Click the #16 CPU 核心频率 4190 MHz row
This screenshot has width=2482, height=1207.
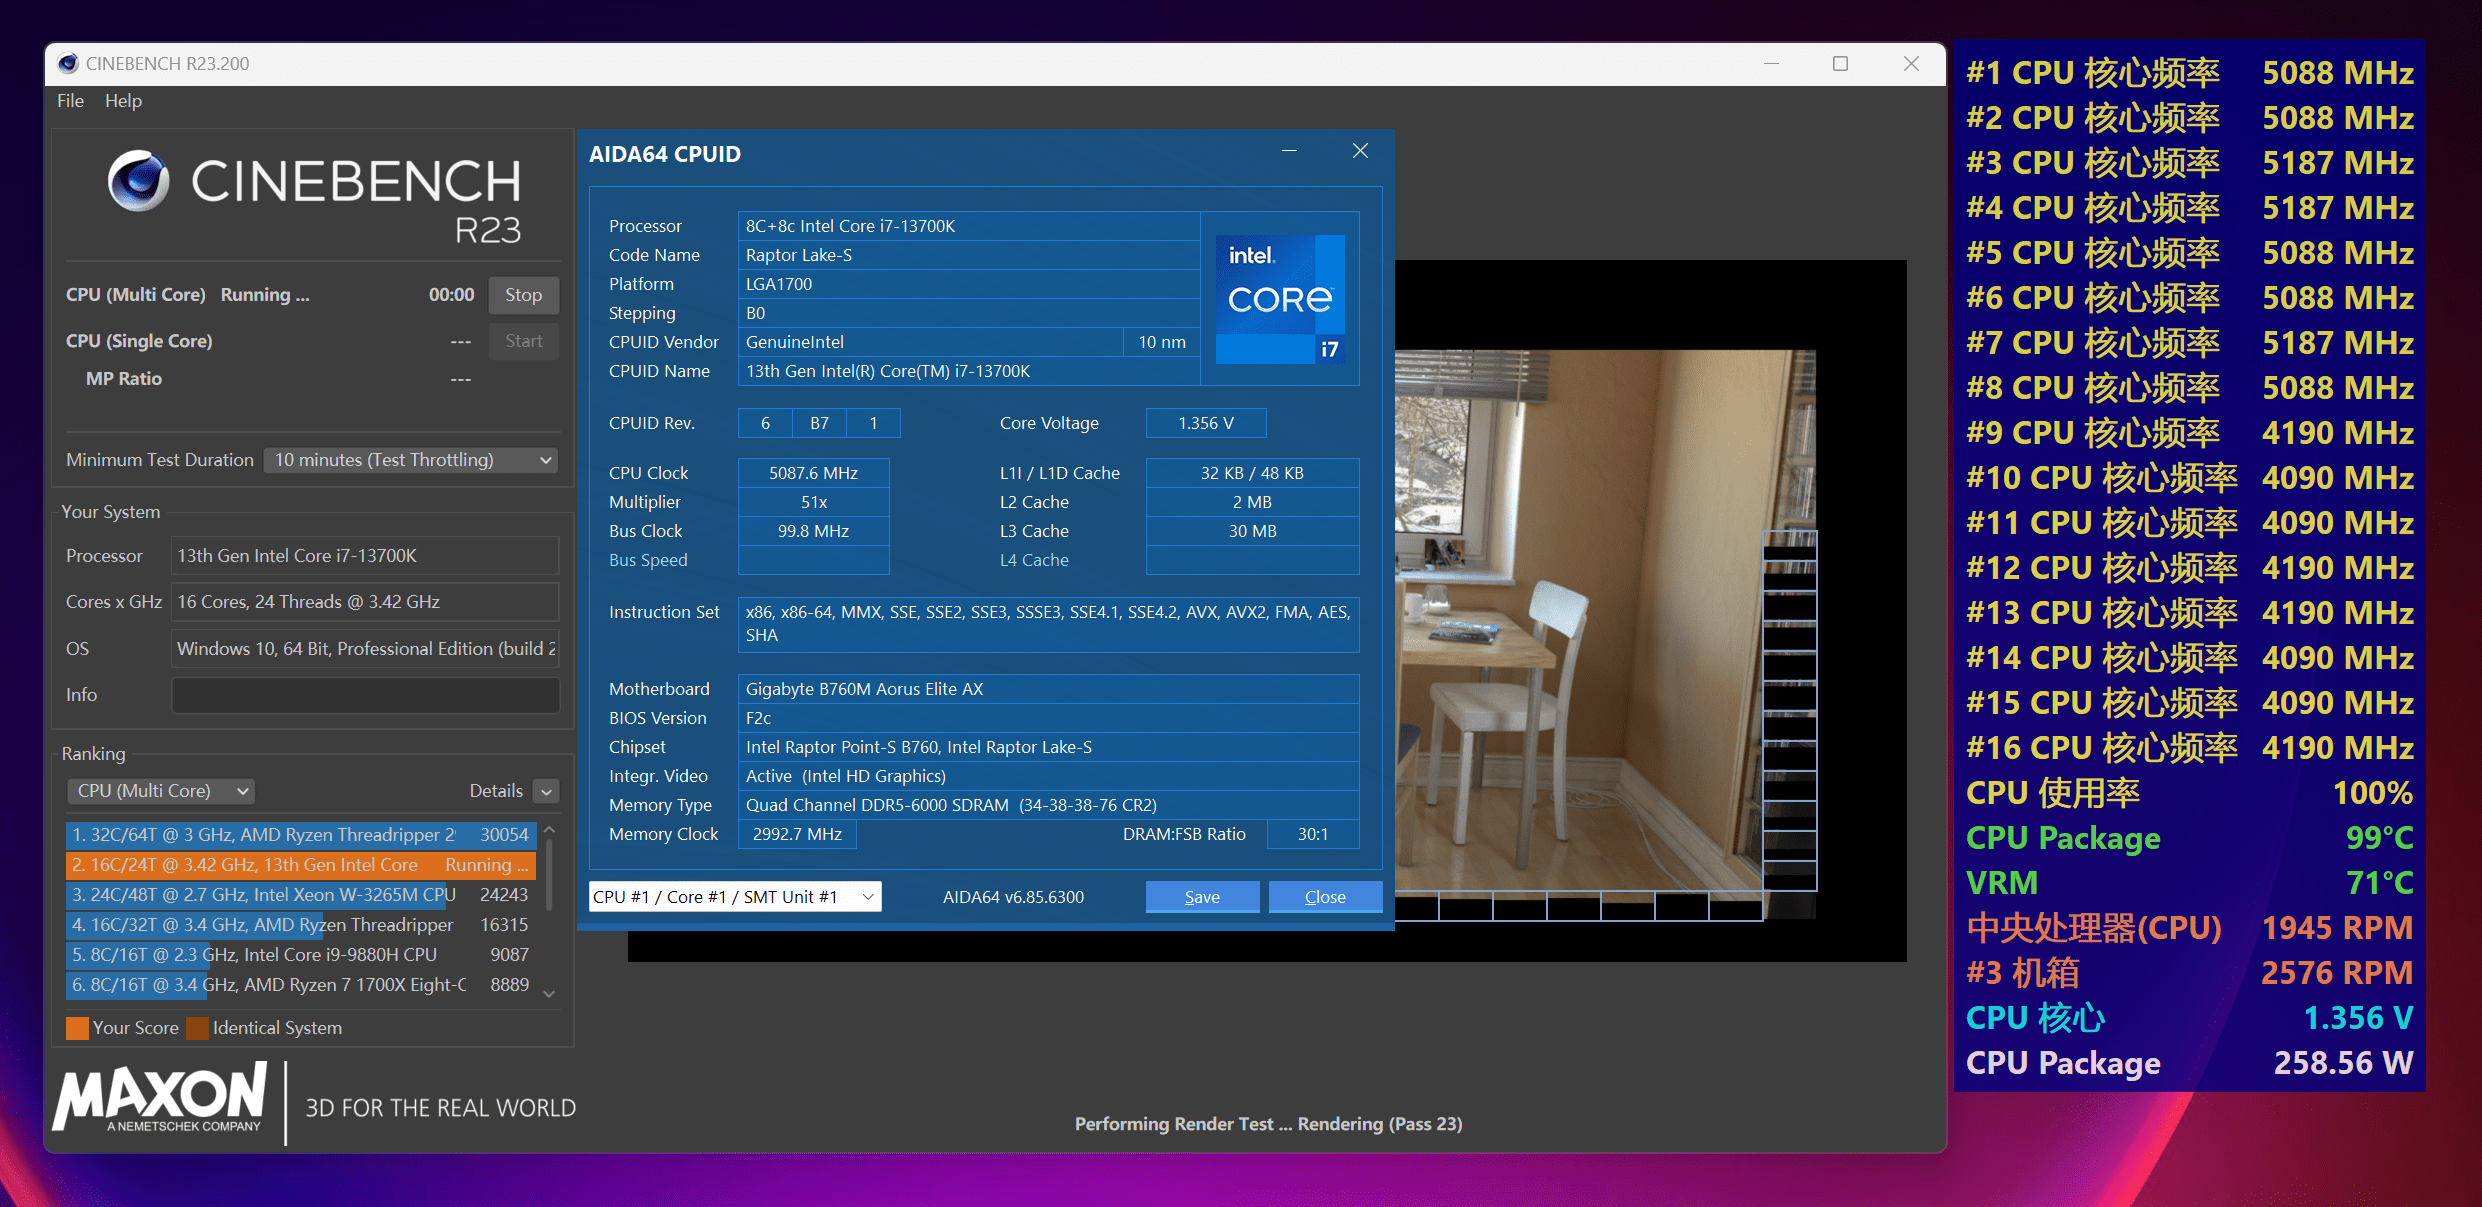coord(2190,748)
